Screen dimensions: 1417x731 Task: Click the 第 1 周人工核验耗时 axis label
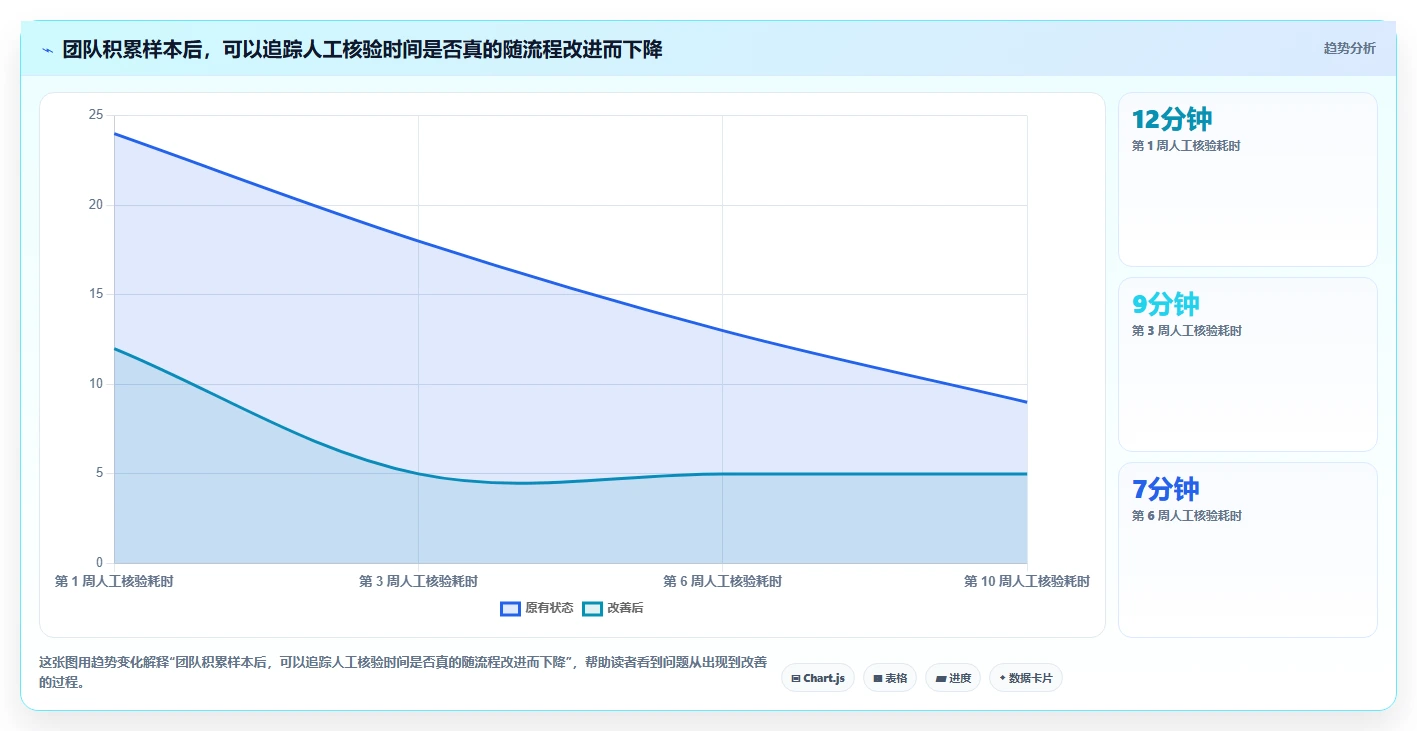(x=114, y=581)
